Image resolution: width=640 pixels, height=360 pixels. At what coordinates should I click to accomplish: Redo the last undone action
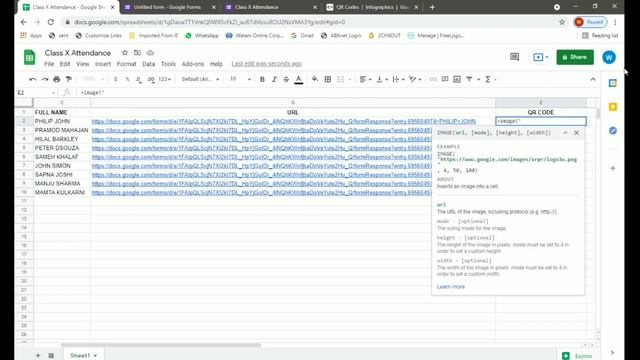[x=44, y=79]
